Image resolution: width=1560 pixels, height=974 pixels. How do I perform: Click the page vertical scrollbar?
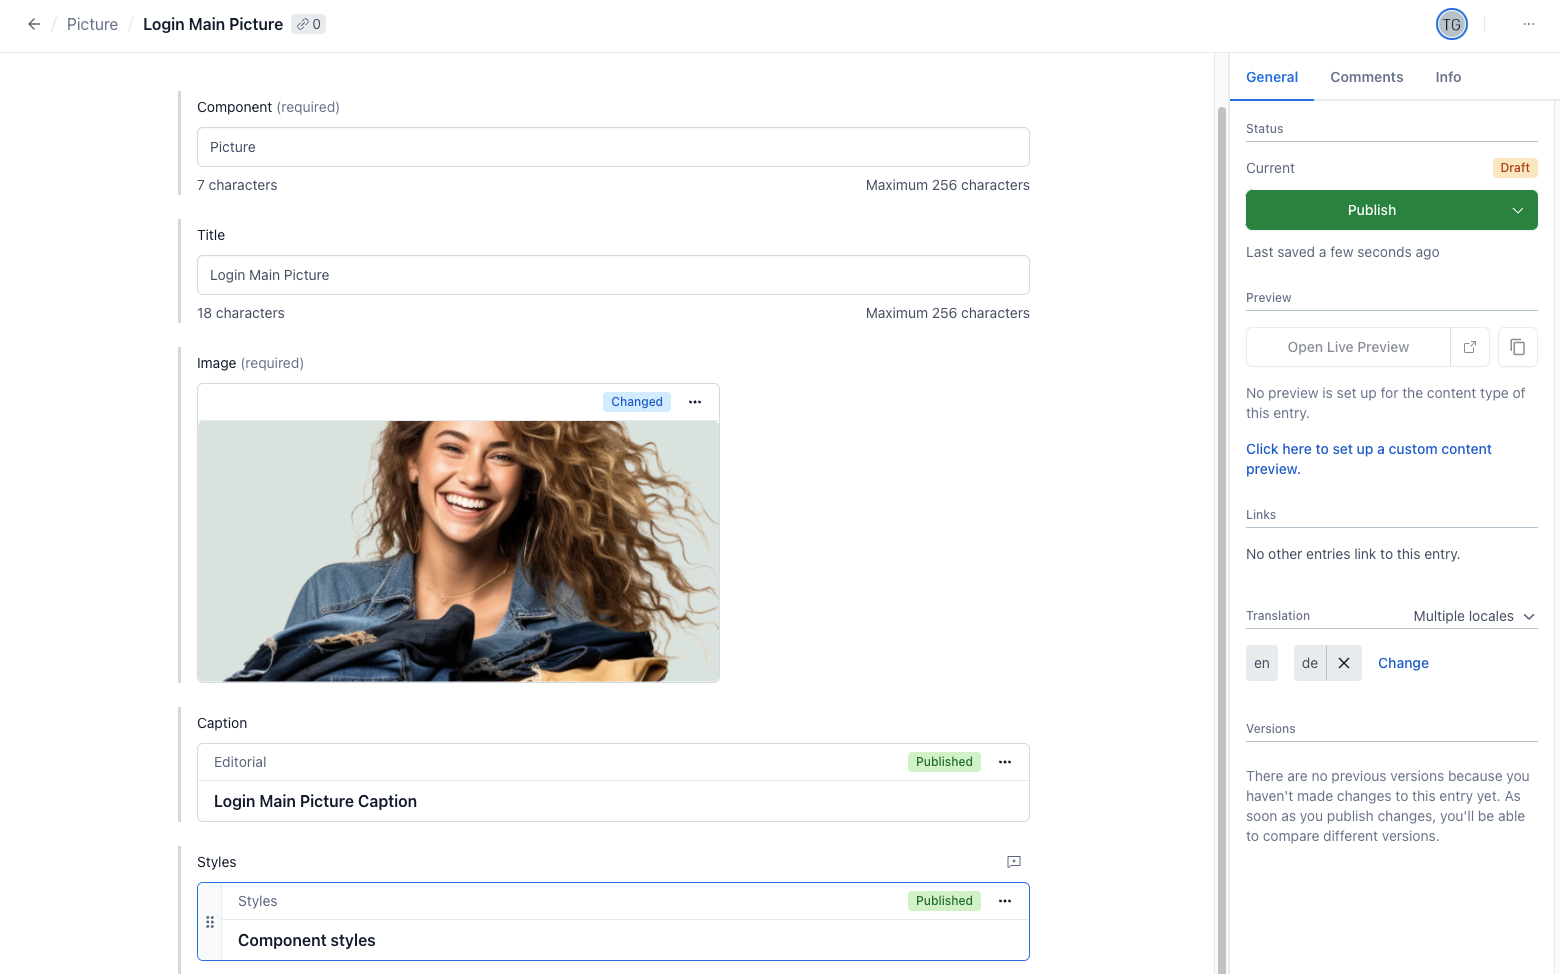coord(1221,540)
